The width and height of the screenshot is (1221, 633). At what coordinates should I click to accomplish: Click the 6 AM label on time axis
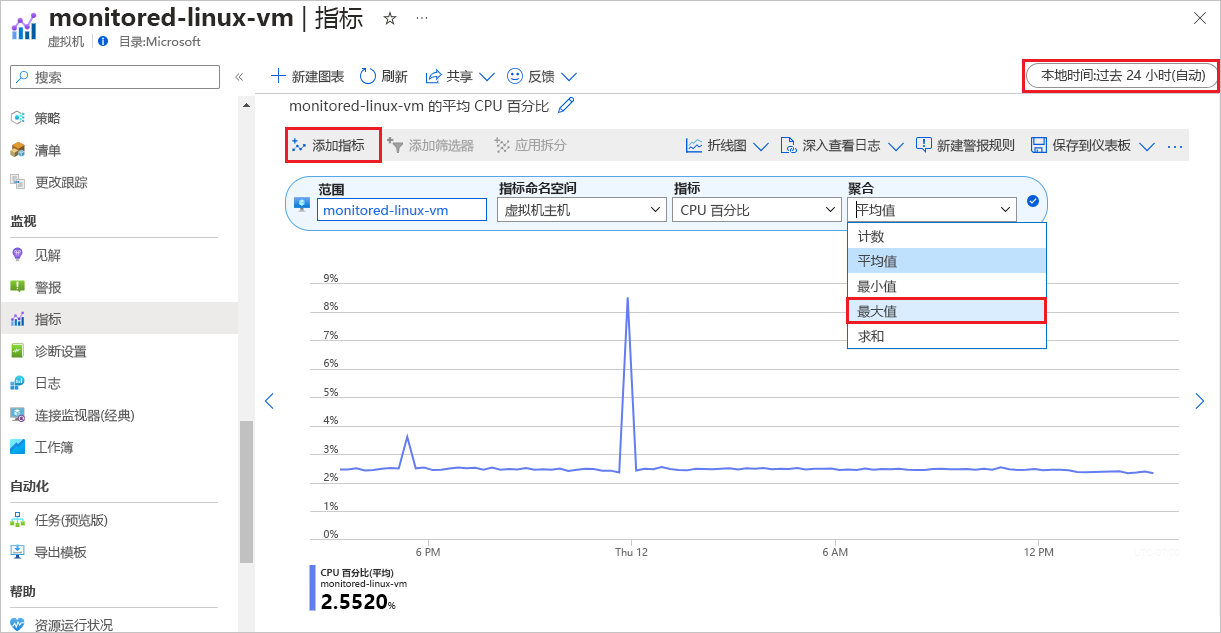[835, 552]
